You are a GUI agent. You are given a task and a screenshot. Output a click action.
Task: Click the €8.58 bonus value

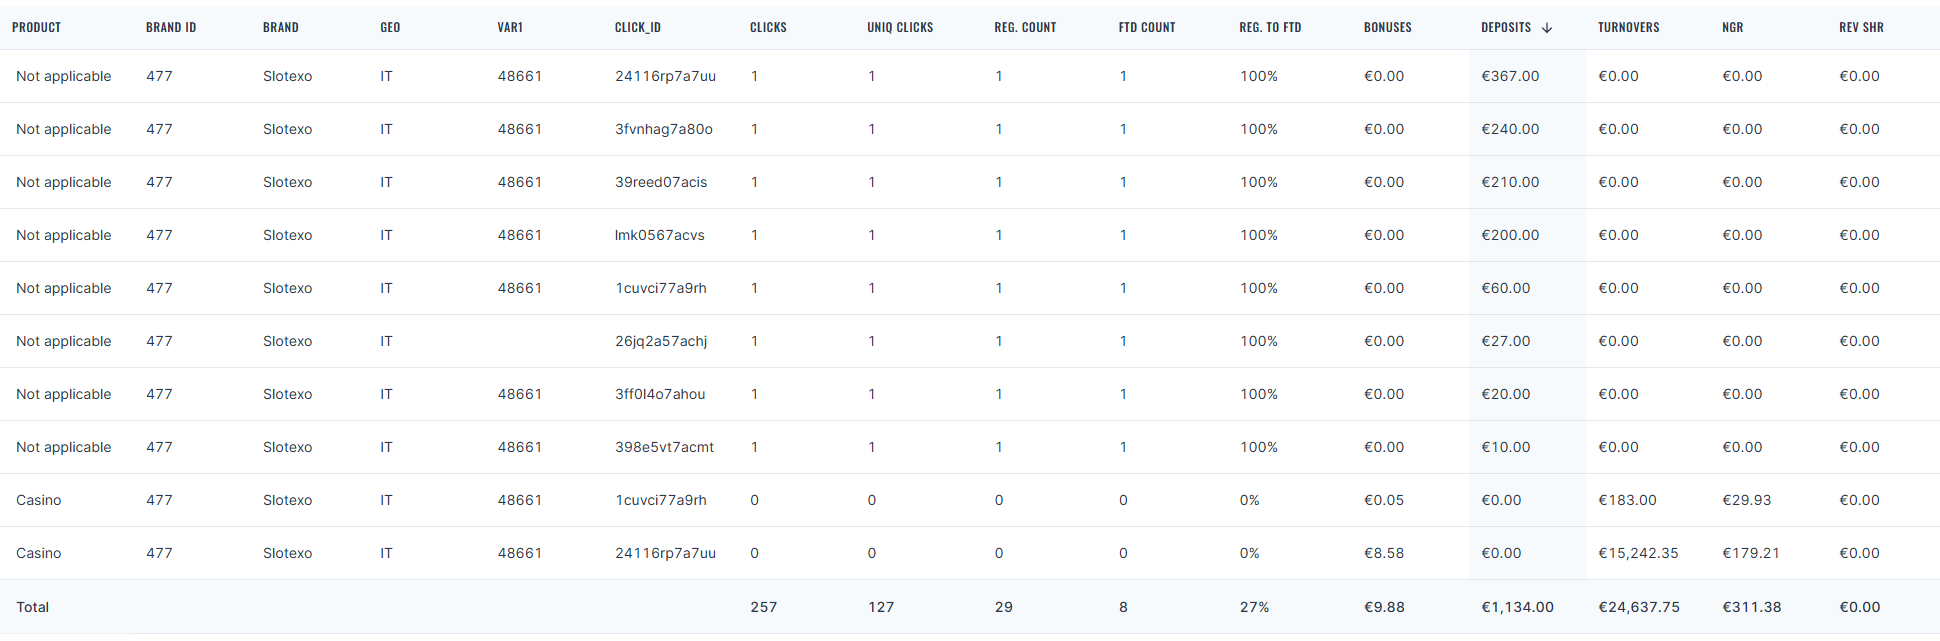tap(1384, 553)
